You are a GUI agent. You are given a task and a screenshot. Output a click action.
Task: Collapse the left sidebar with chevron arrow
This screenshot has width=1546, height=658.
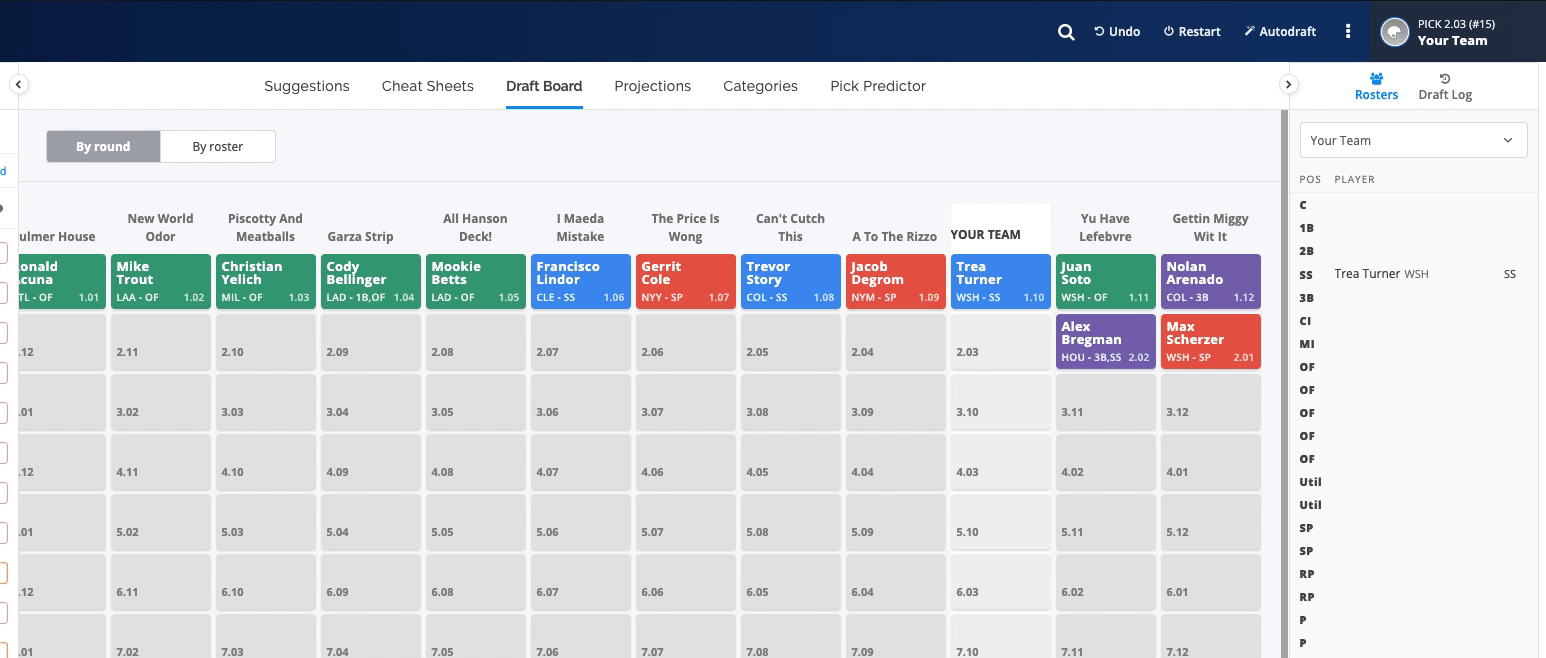18,85
